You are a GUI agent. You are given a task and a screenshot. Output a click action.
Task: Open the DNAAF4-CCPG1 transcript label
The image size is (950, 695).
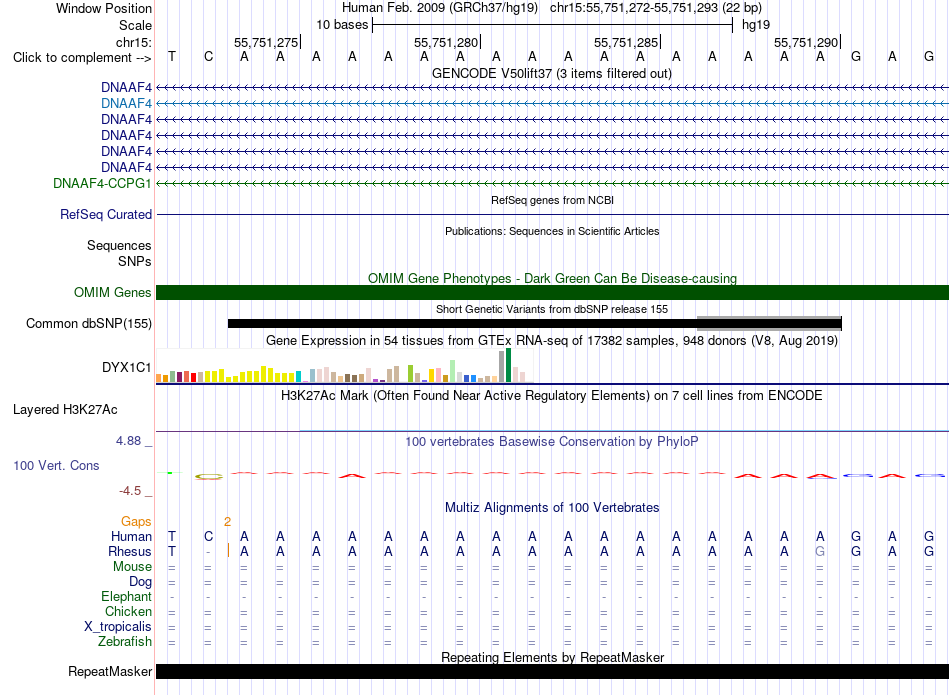tap(102, 184)
